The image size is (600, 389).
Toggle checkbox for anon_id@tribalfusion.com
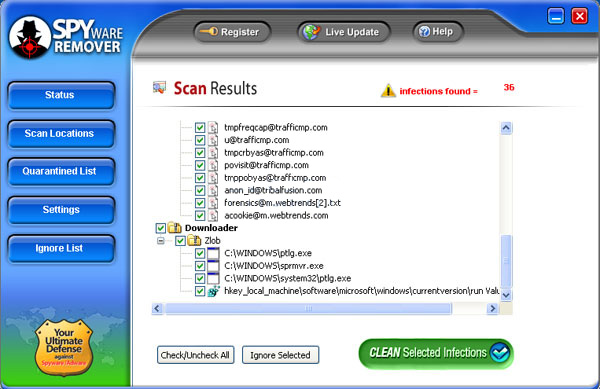coord(200,190)
